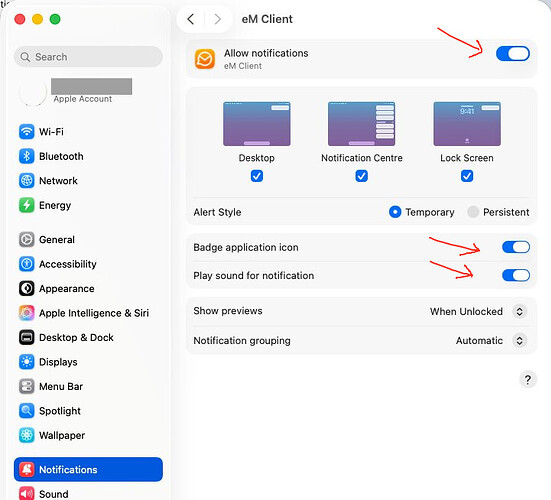Open Apple Intelligence & Siri icon
The width and height of the screenshot is (551, 500).
tap(27, 313)
